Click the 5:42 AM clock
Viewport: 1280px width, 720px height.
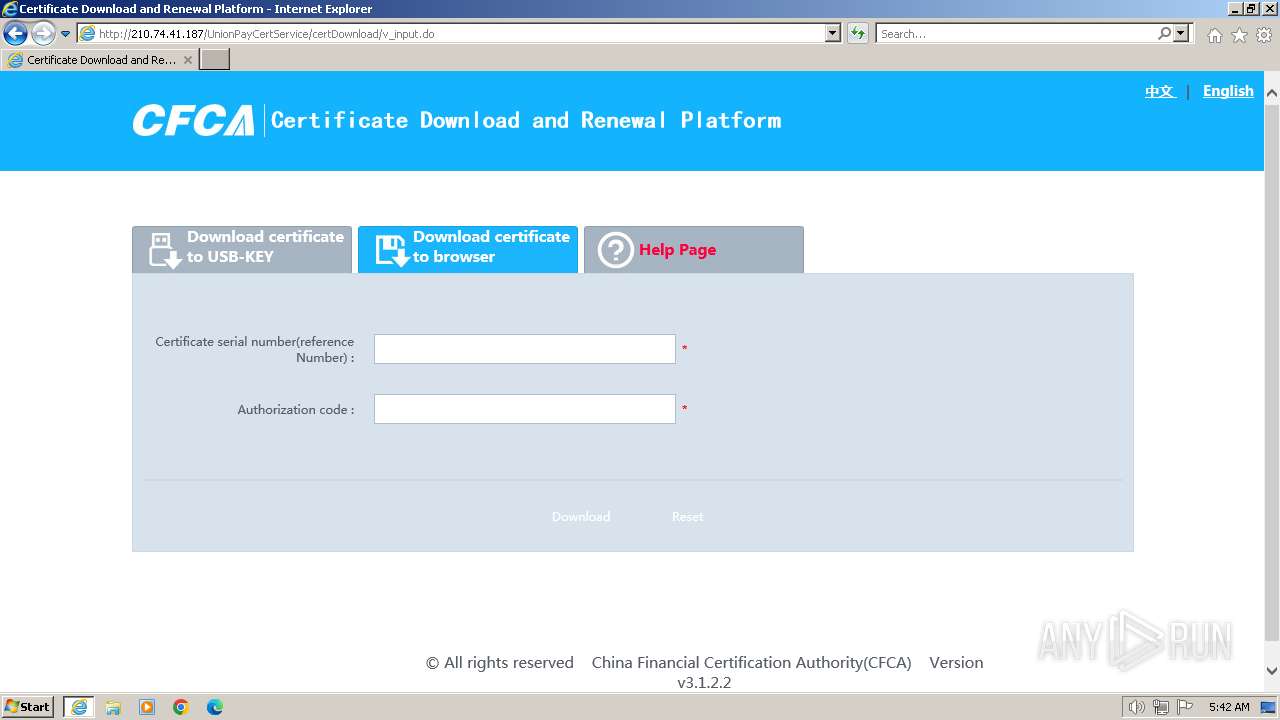point(1229,707)
